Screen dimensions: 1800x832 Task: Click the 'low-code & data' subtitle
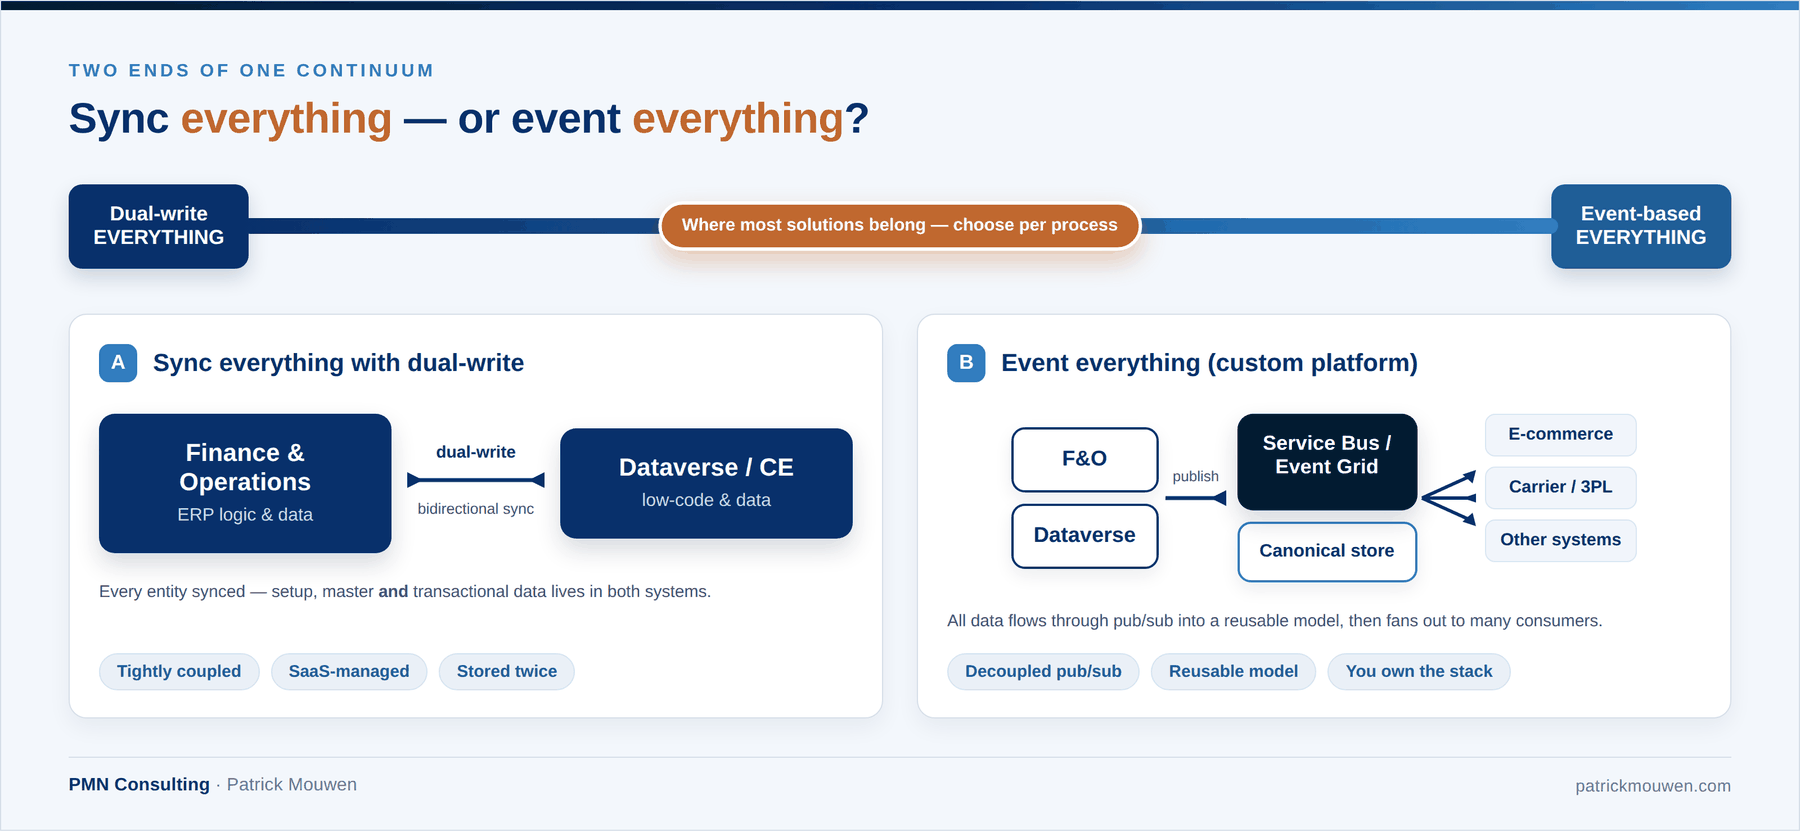pyautogui.click(x=706, y=500)
